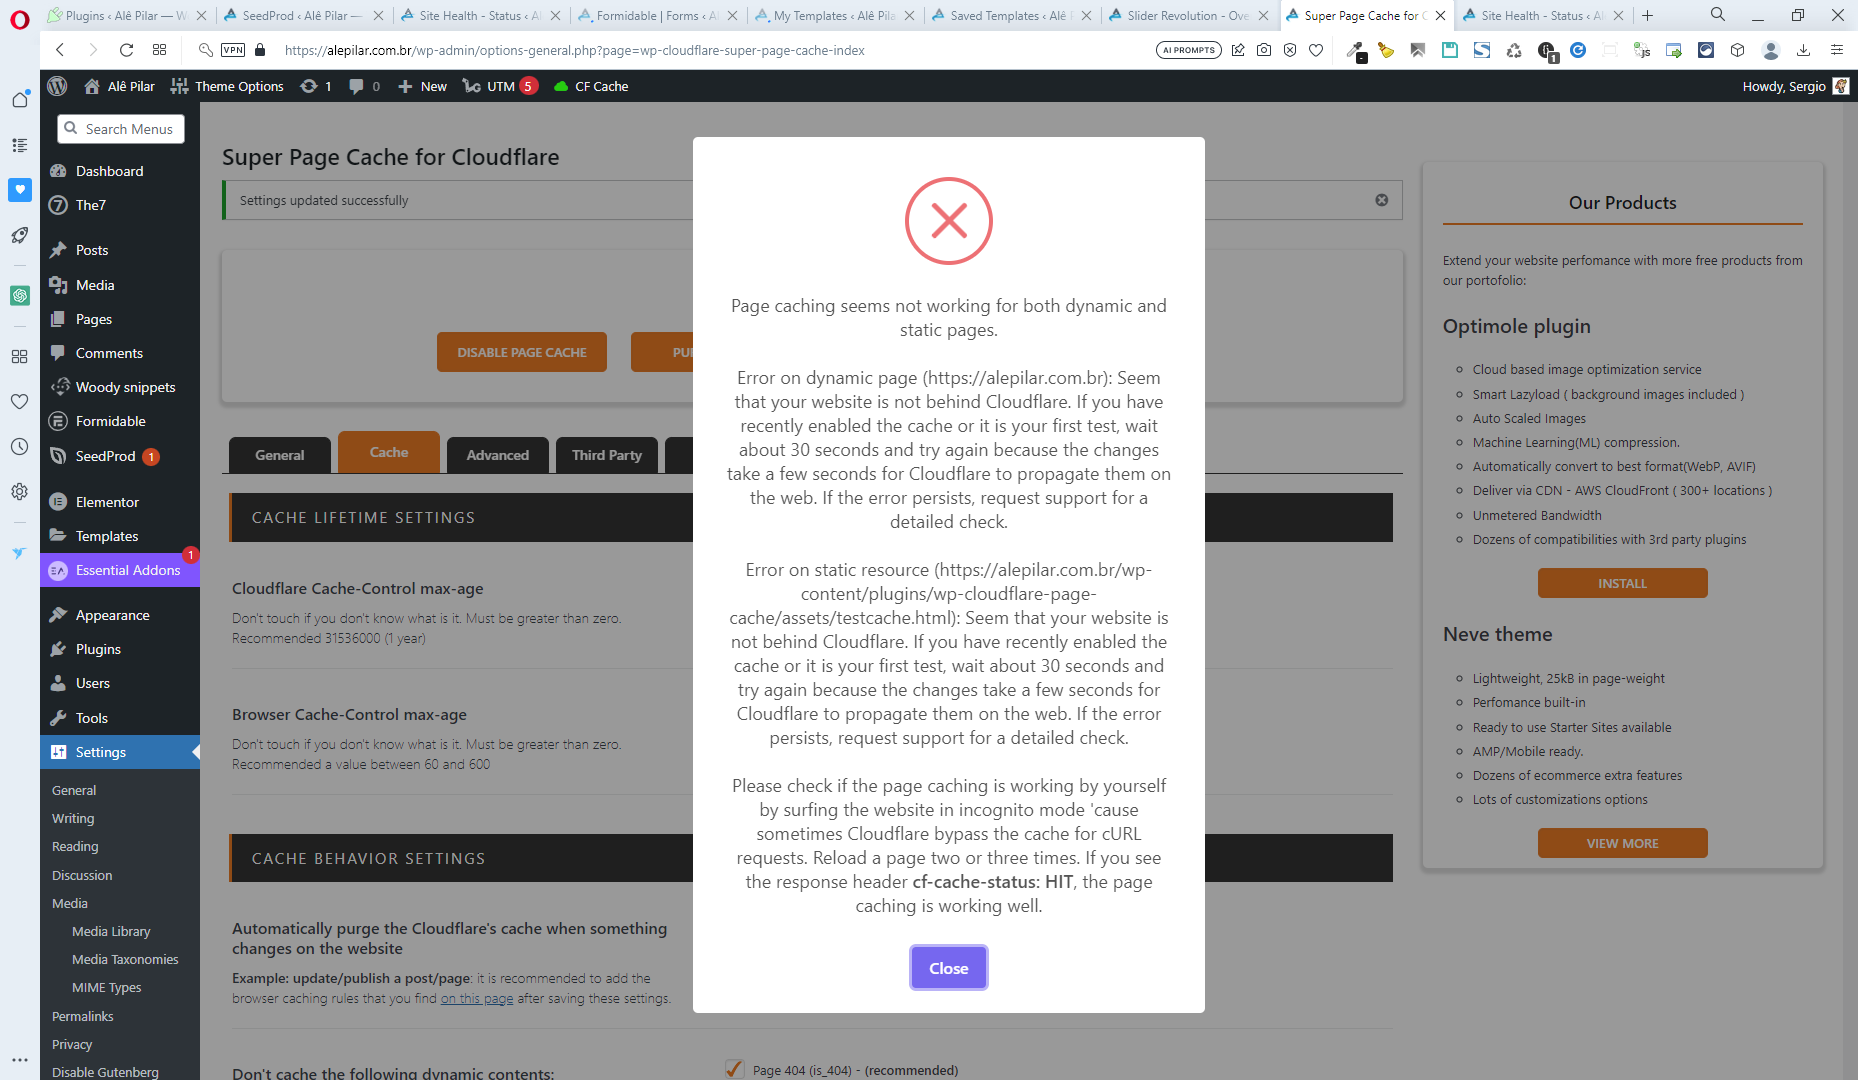The height and width of the screenshot is (1080, 1858).
Task: Open the Essential Addons menu
Action: (120, 570)
